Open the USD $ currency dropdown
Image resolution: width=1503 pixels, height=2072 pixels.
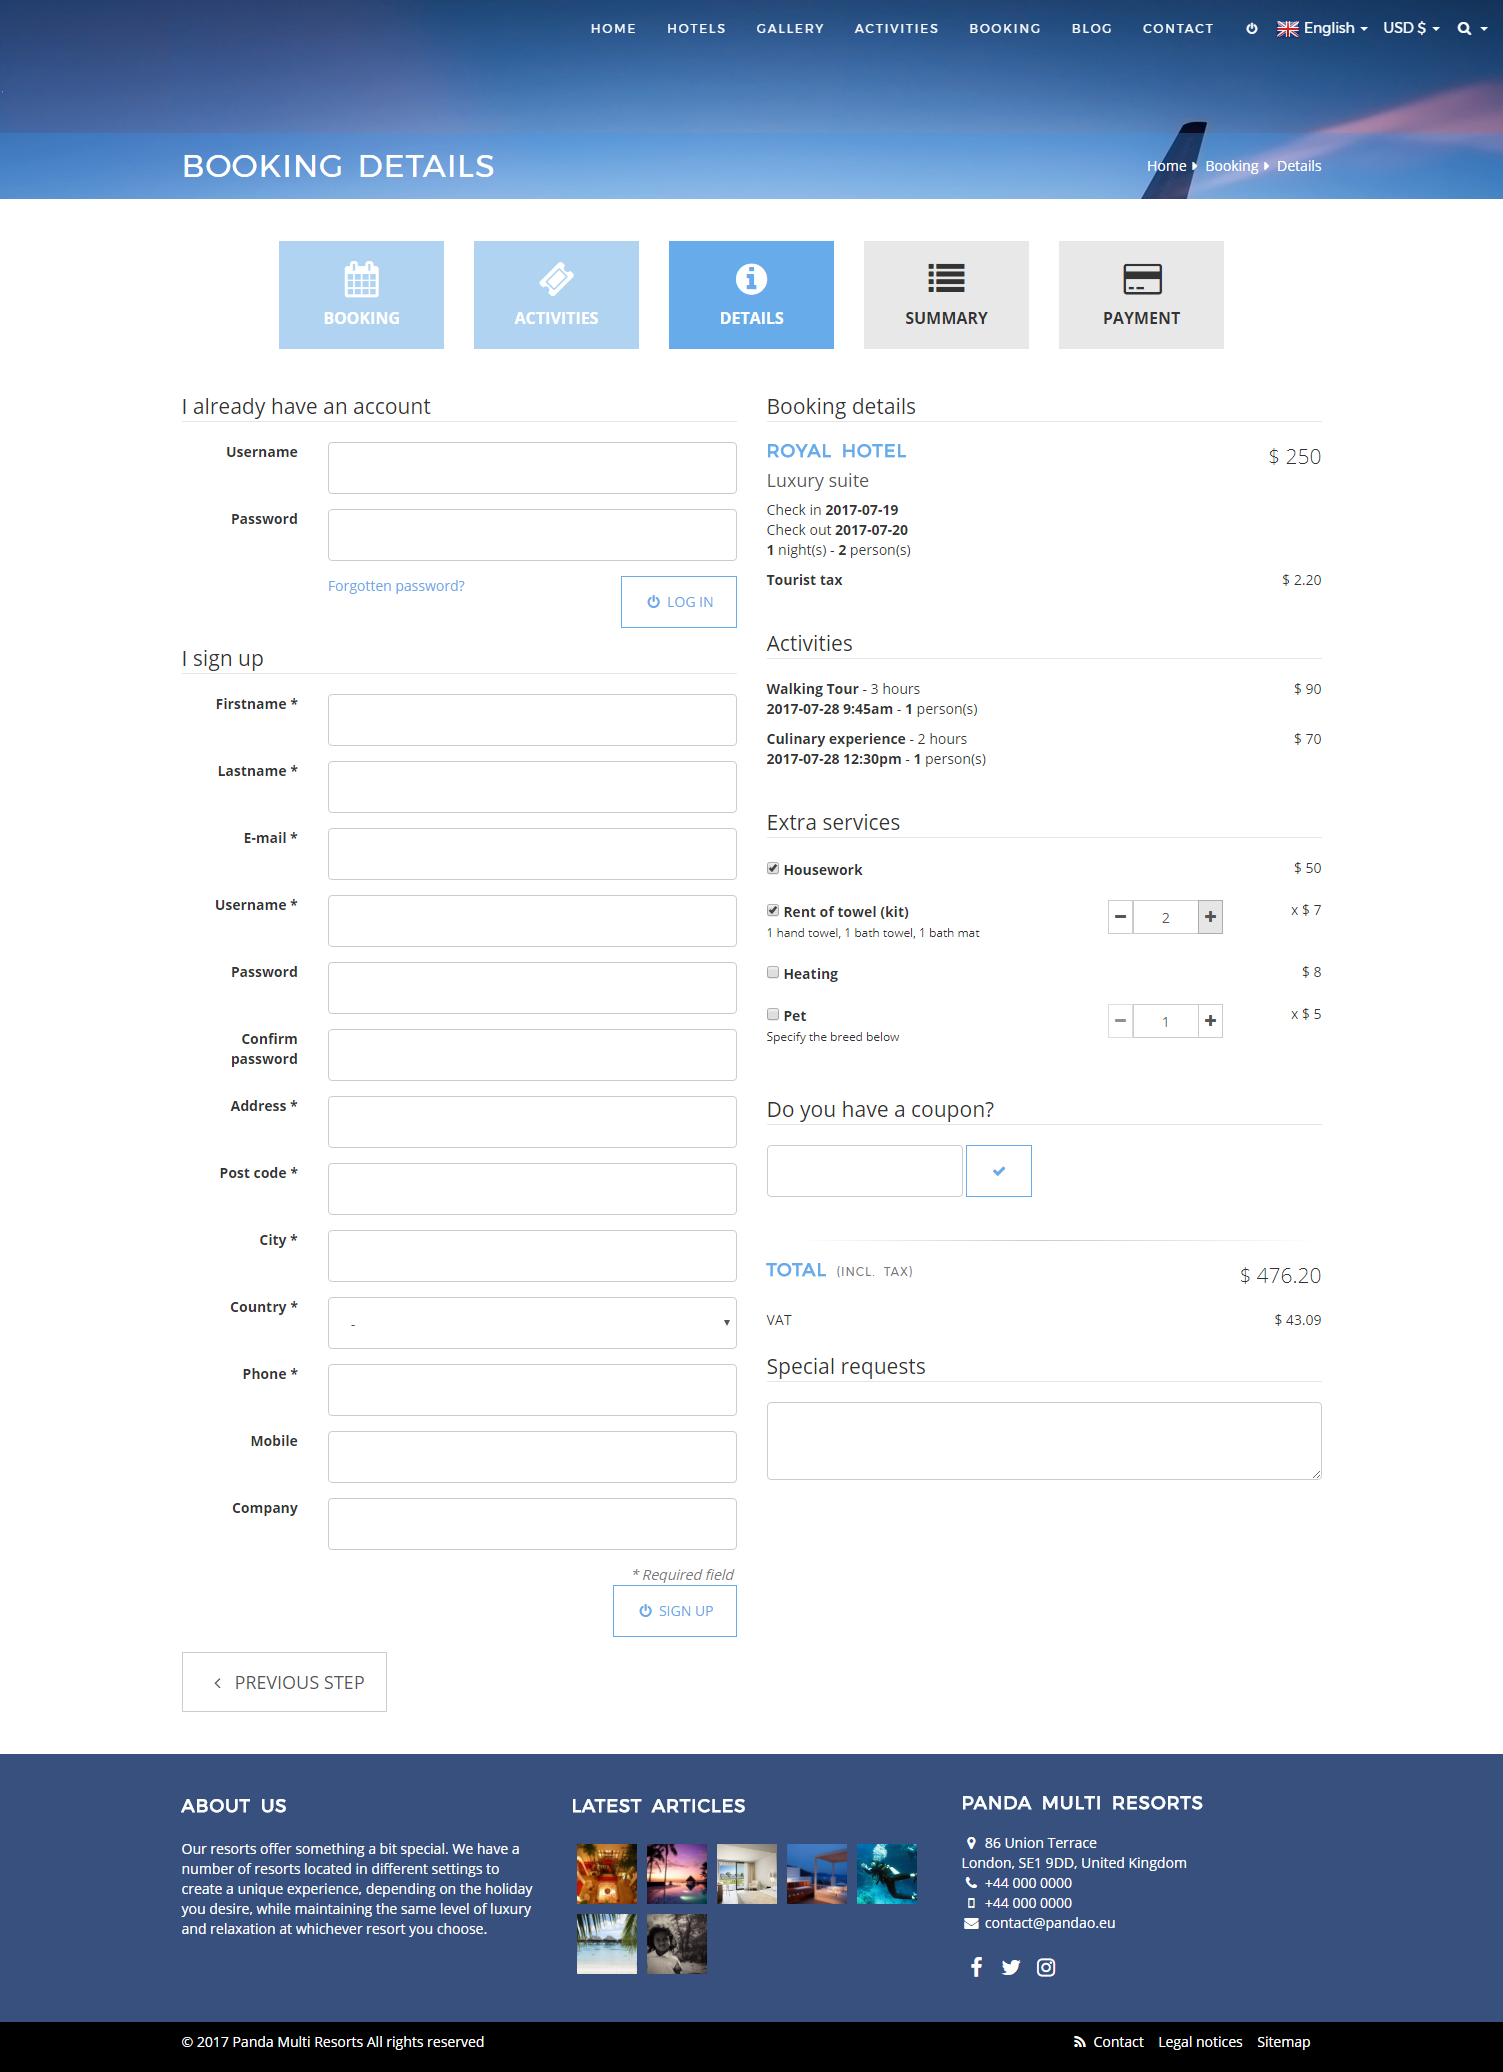click(1411, 28)
